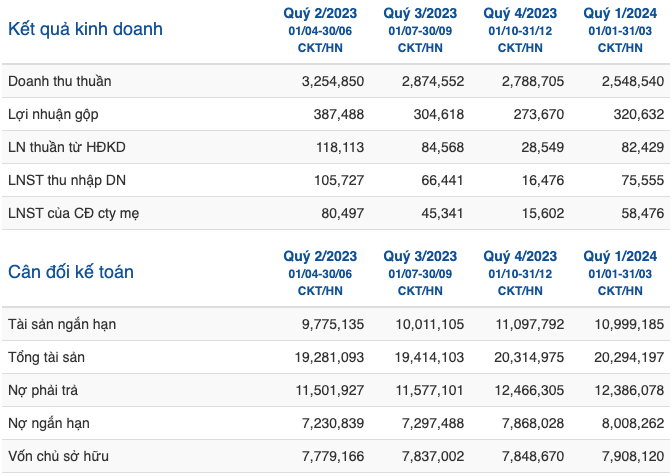Click total assets value 19,281,093
Screen dimensions: 672x476
coord(329,357)
